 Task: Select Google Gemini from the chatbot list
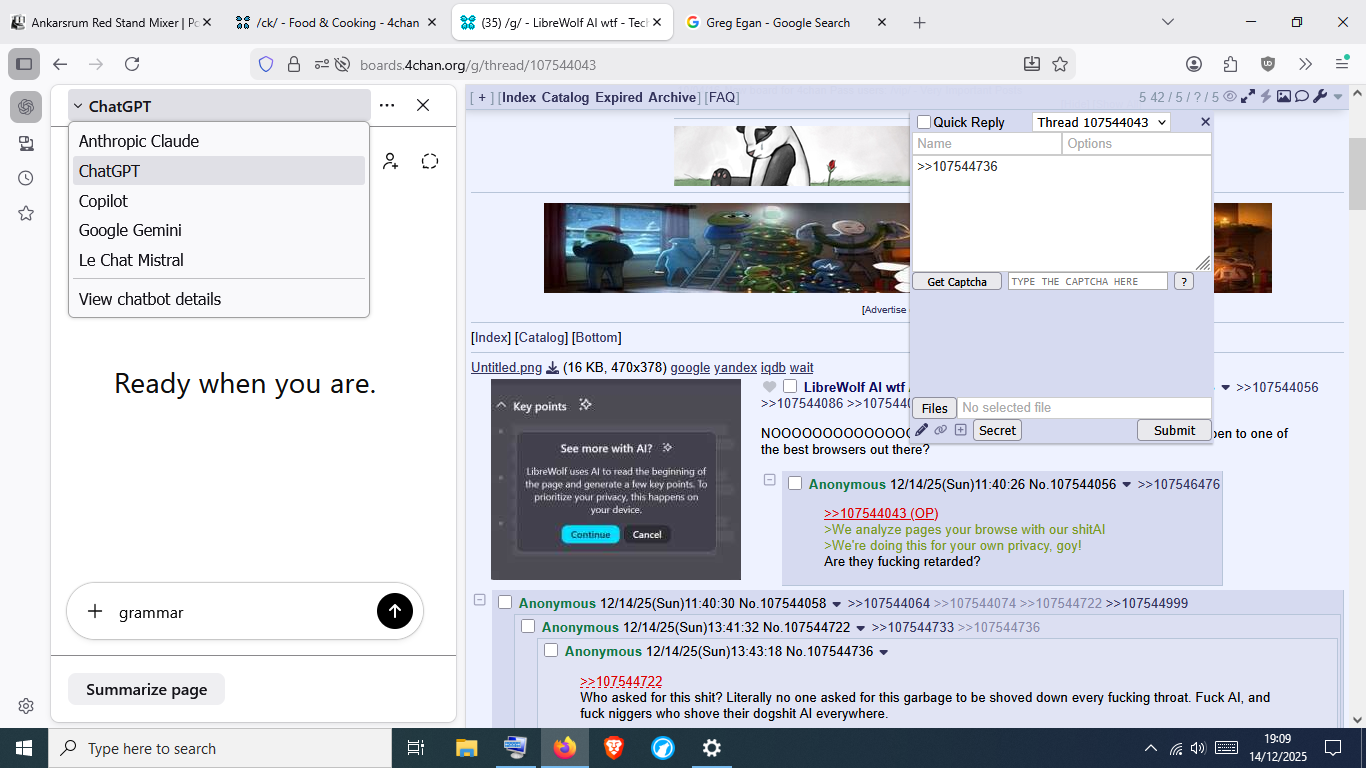tap(219, 230)
